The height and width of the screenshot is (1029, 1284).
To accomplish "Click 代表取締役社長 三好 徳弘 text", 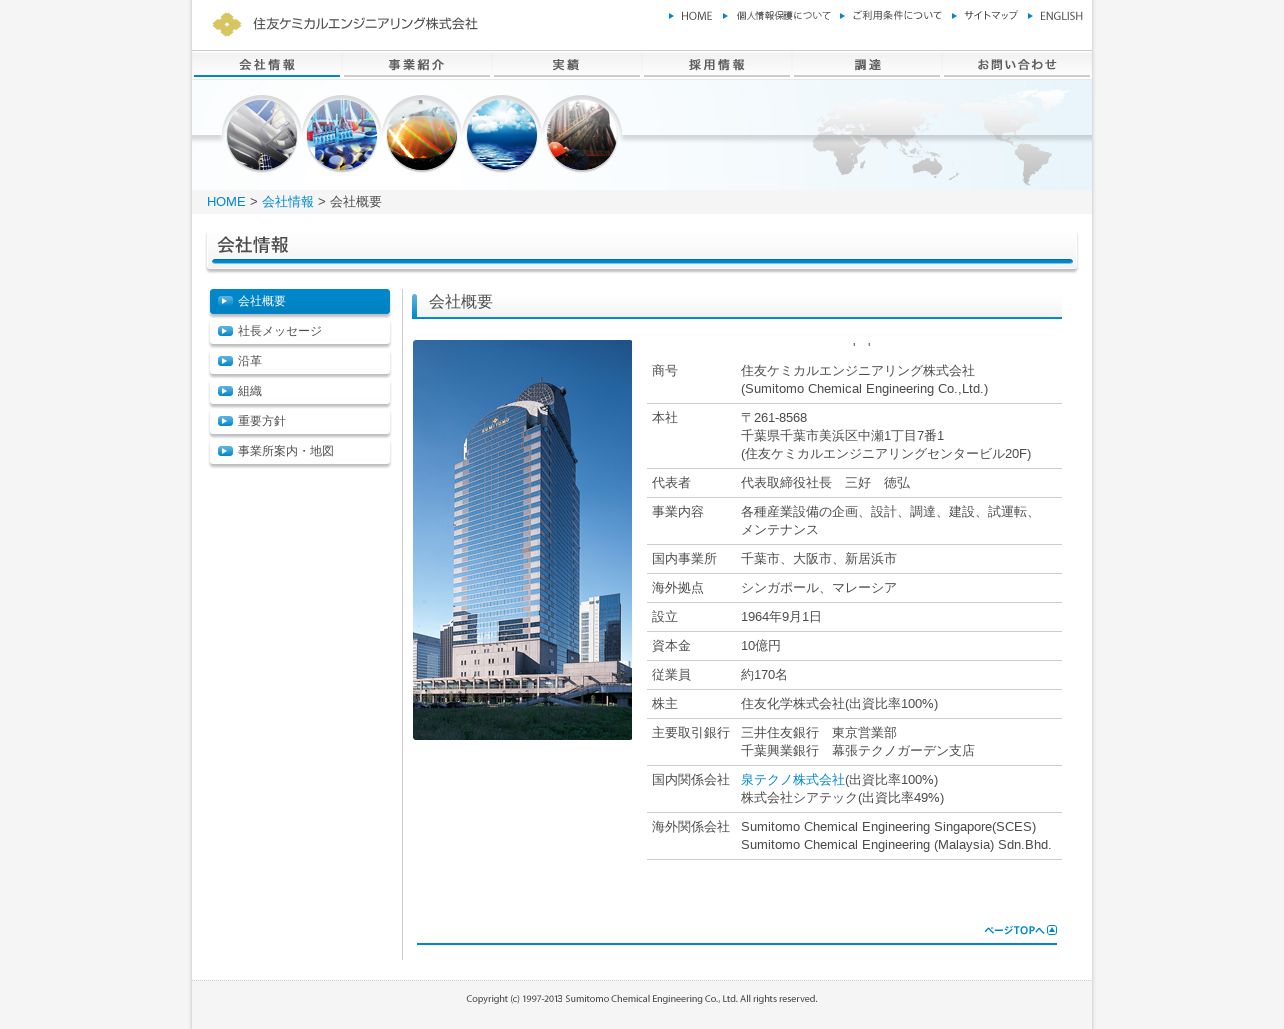I will (825, 483).
